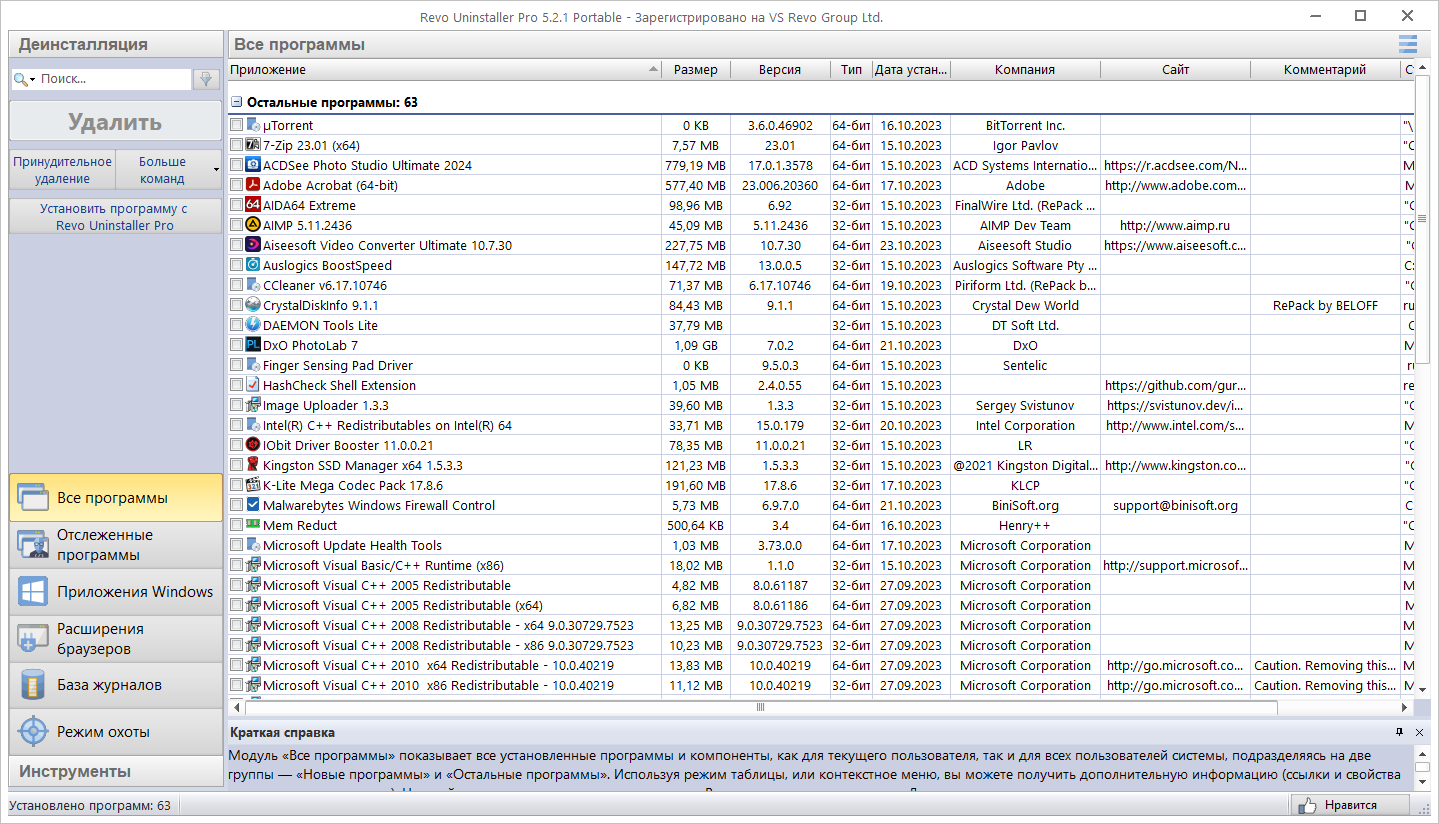Image resolution: width=1439 pixels, height=824 pixels.
Task: Click the Kingston SSD Manager icon
Action: 253,466
